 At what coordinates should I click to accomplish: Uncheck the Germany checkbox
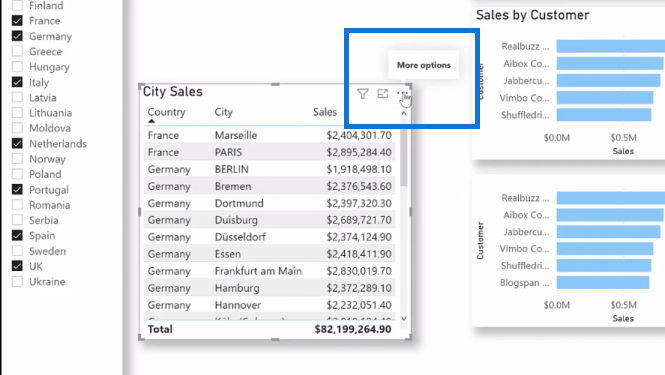tap(17, 36)
